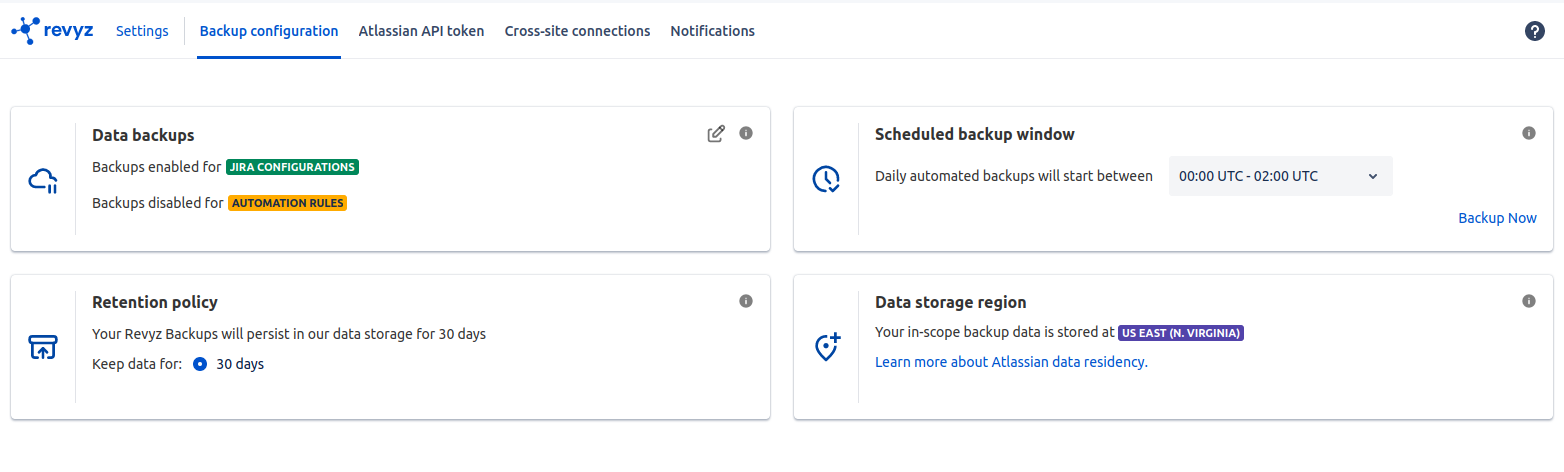Click the JIRA CONFIGURATIONS green badge
This screenshot has width=1564, height=472.
click(x=292, y=167)
